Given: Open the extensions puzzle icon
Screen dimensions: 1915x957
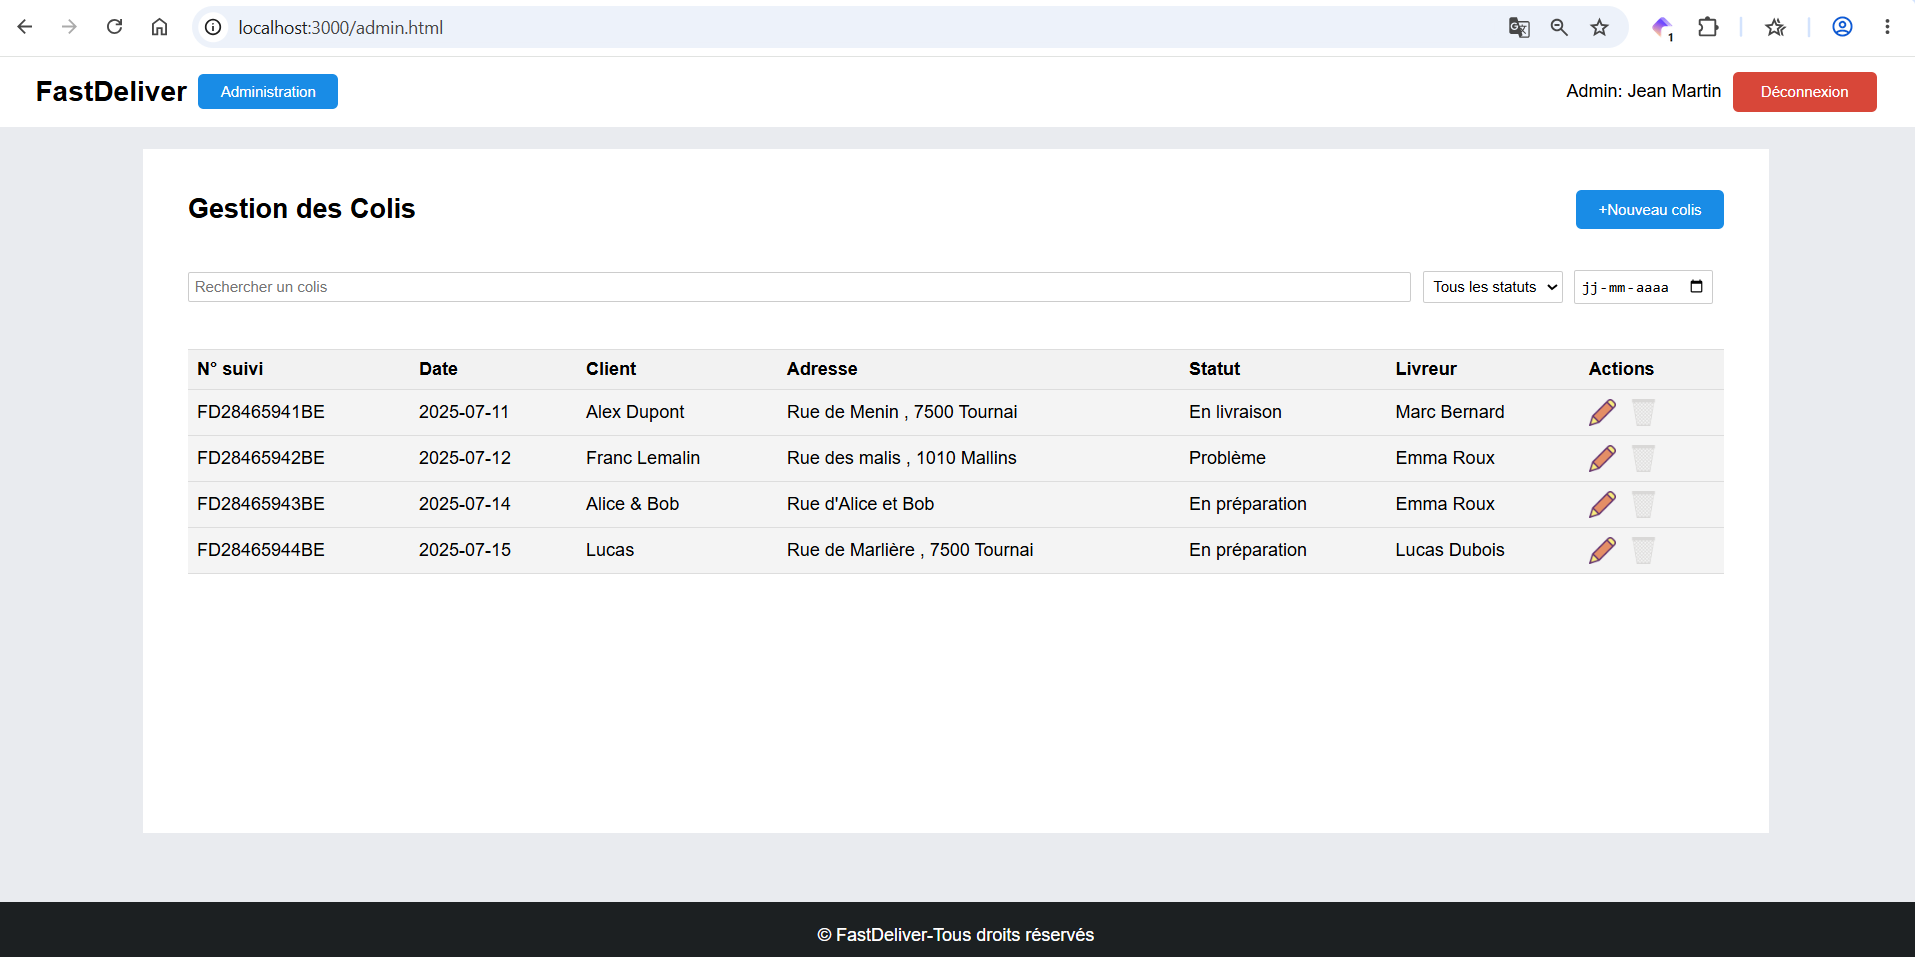Looking at the screenshot, I should pos(1708,27).
